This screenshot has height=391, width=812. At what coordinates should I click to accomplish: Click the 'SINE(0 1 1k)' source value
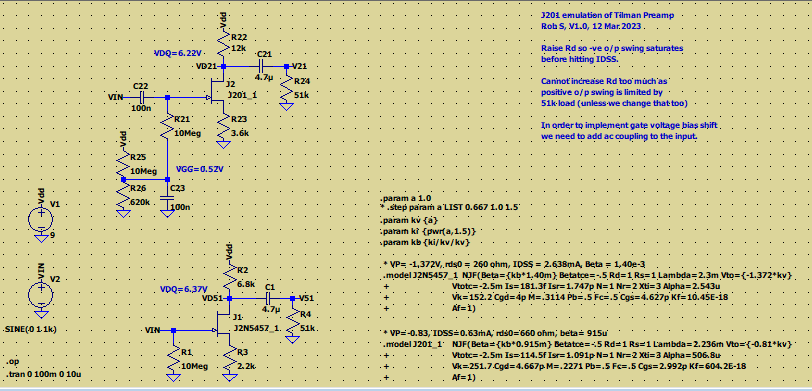point(31,329)
